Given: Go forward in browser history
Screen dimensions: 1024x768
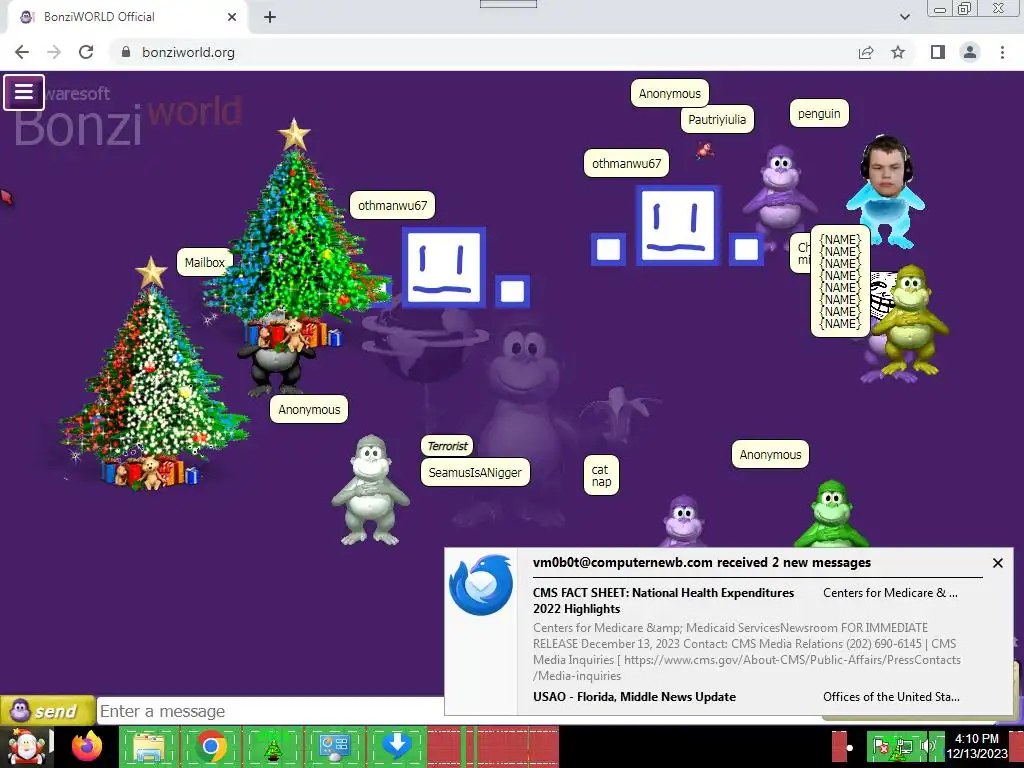Looking at the screenshot, I should 54,52.
